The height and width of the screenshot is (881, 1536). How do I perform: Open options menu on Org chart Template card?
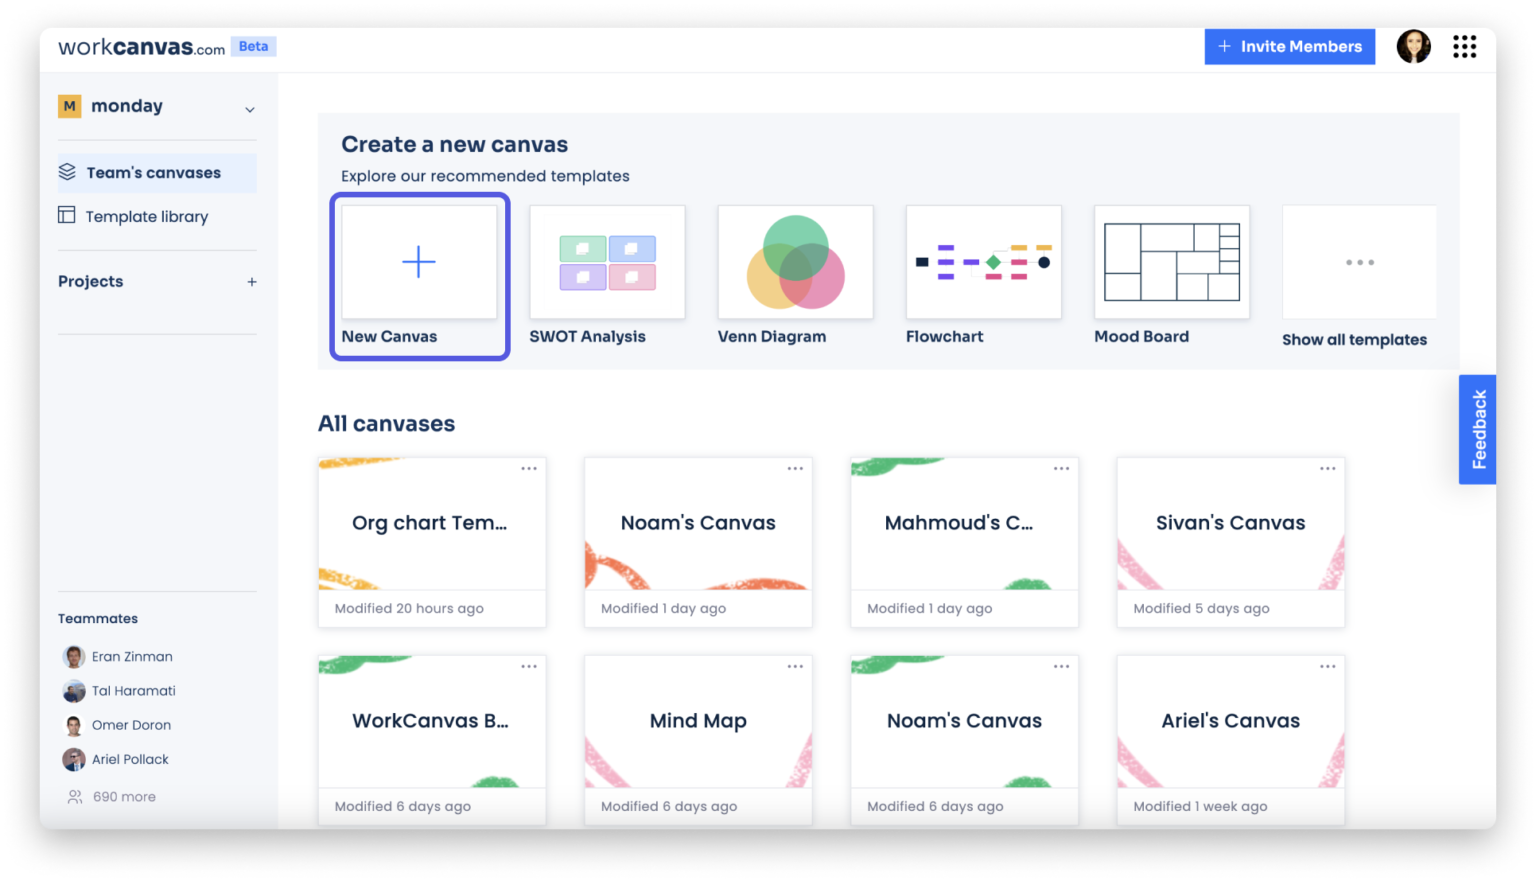click(x=528, y=468)
